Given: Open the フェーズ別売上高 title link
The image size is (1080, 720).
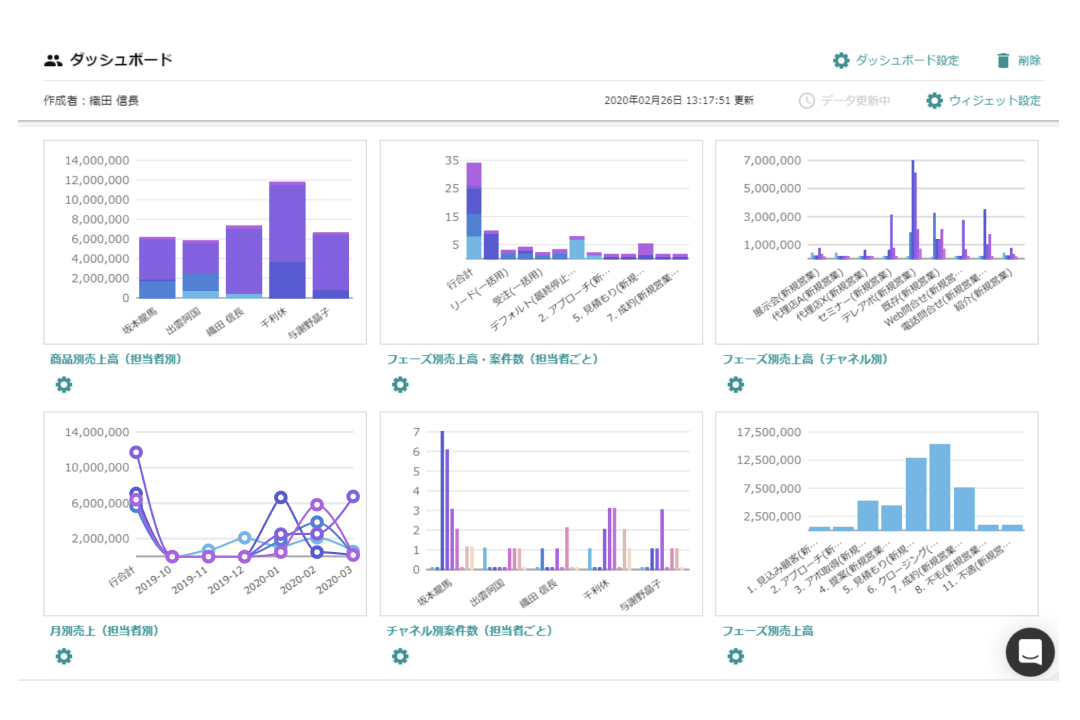Looking at the screenshot, I should pos(767,630).
